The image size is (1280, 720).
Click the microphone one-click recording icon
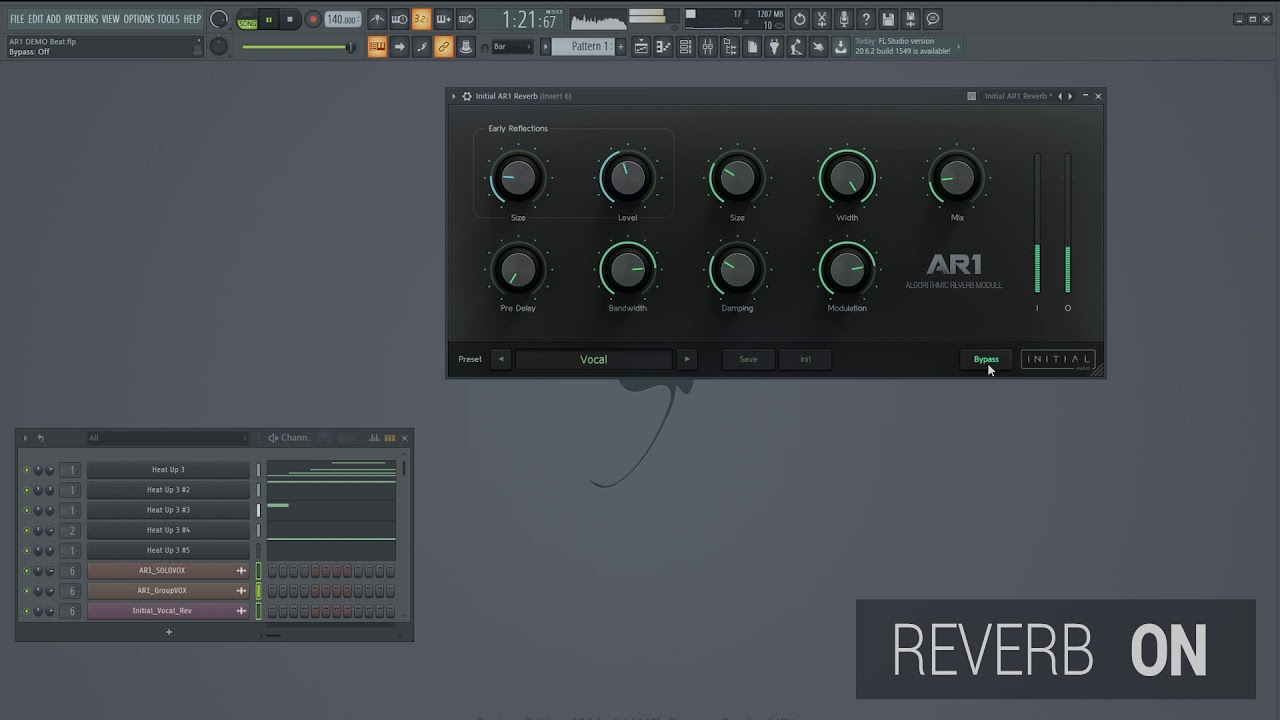(x=844, y=19)
